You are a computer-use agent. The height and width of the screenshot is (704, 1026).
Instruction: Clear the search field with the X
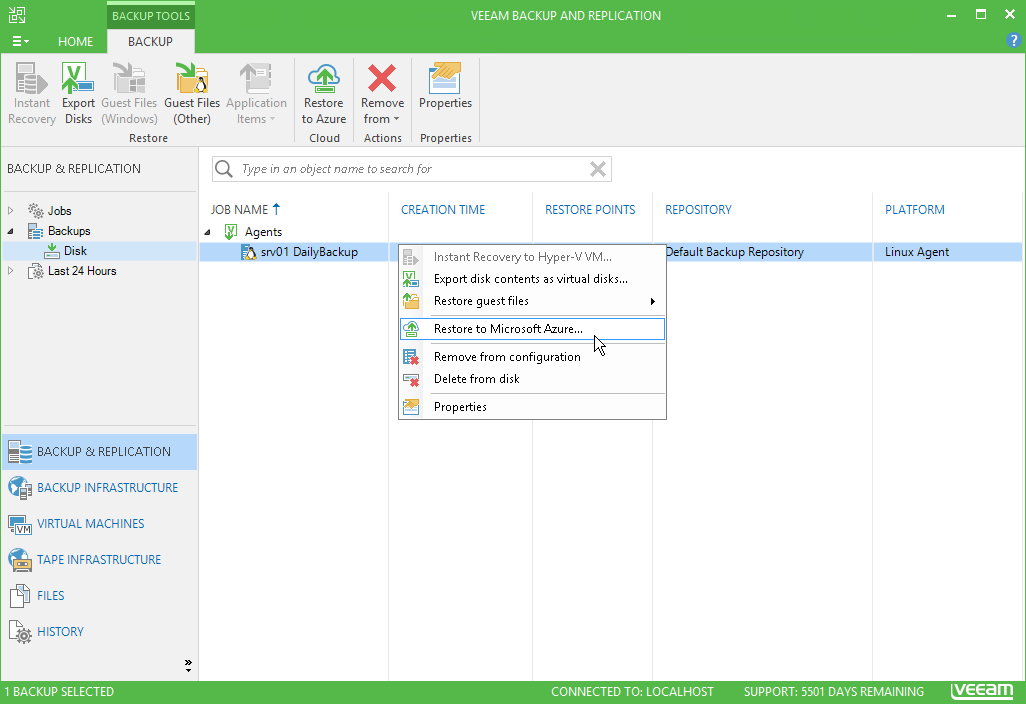click(x=597, y=169)
